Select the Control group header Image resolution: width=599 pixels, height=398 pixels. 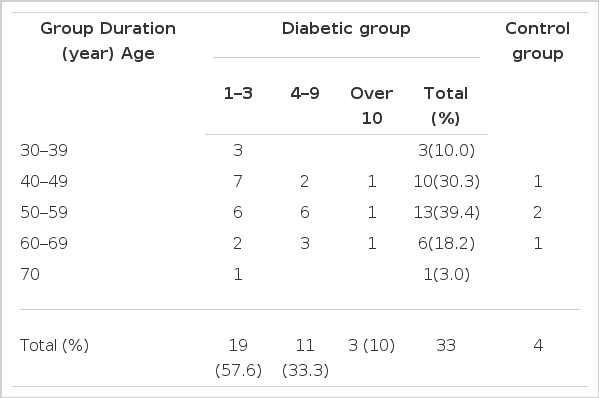pos(537,41)
